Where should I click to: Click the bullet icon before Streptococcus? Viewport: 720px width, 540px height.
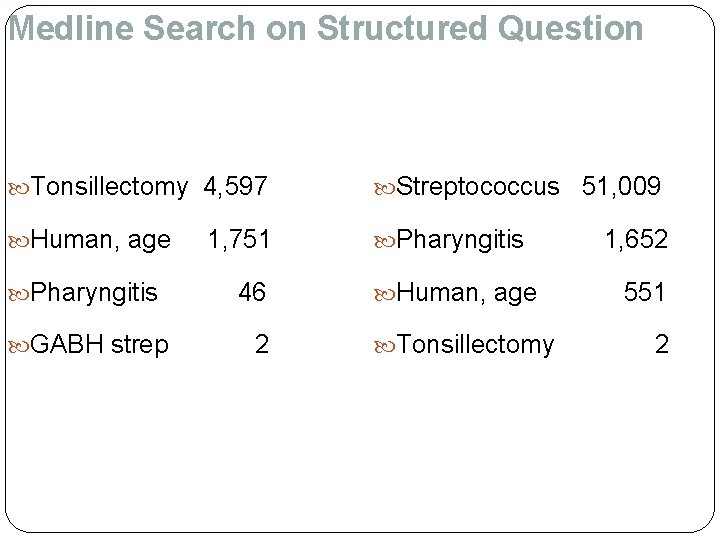point(386,186)
